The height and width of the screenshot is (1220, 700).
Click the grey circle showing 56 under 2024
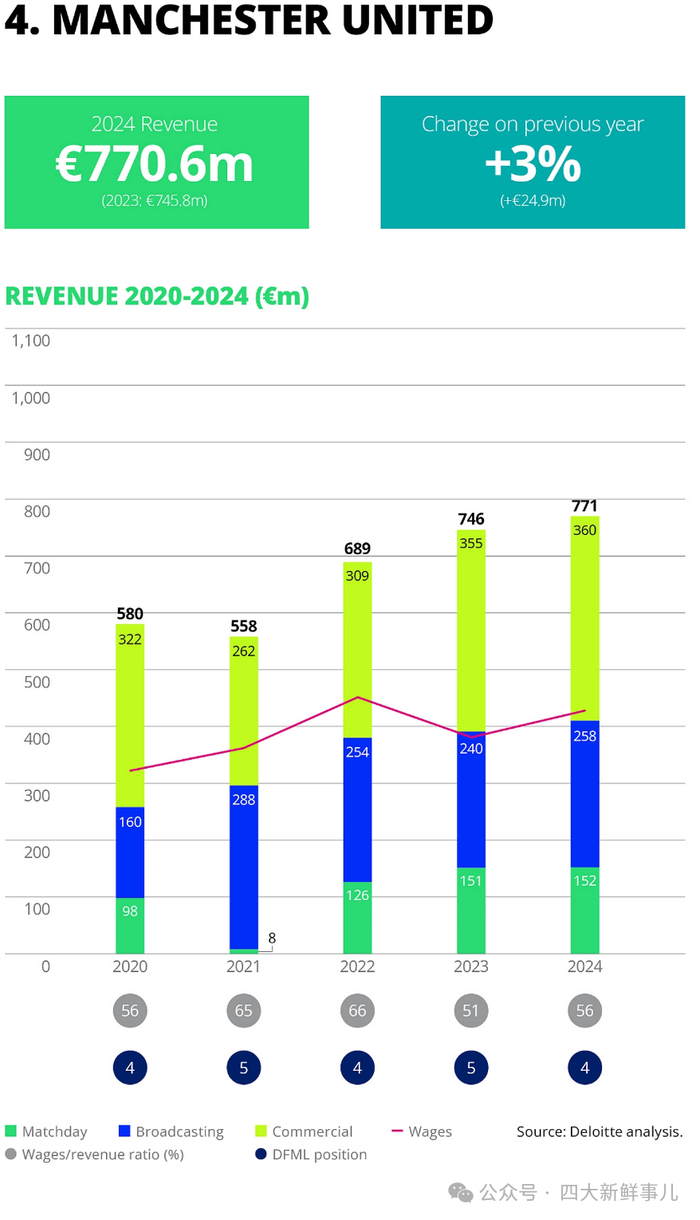[x=585, y=1010]
